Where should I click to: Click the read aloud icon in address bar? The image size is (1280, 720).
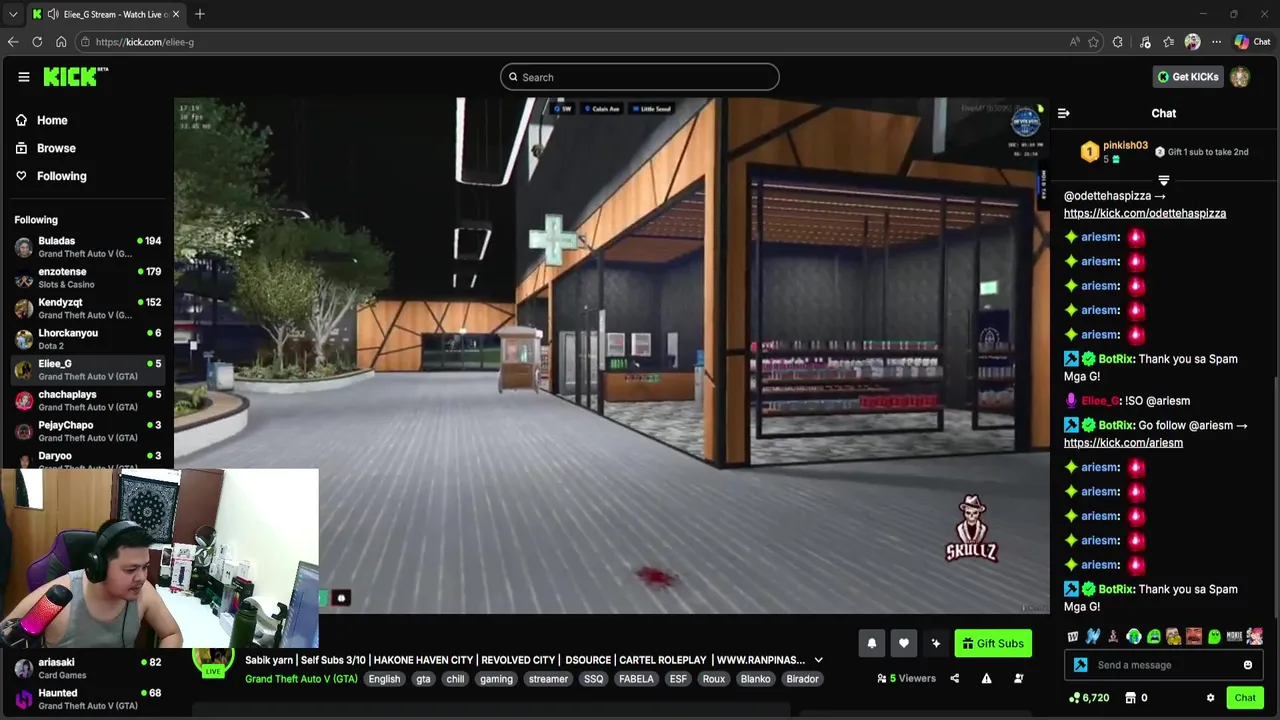pos(1074,42)
